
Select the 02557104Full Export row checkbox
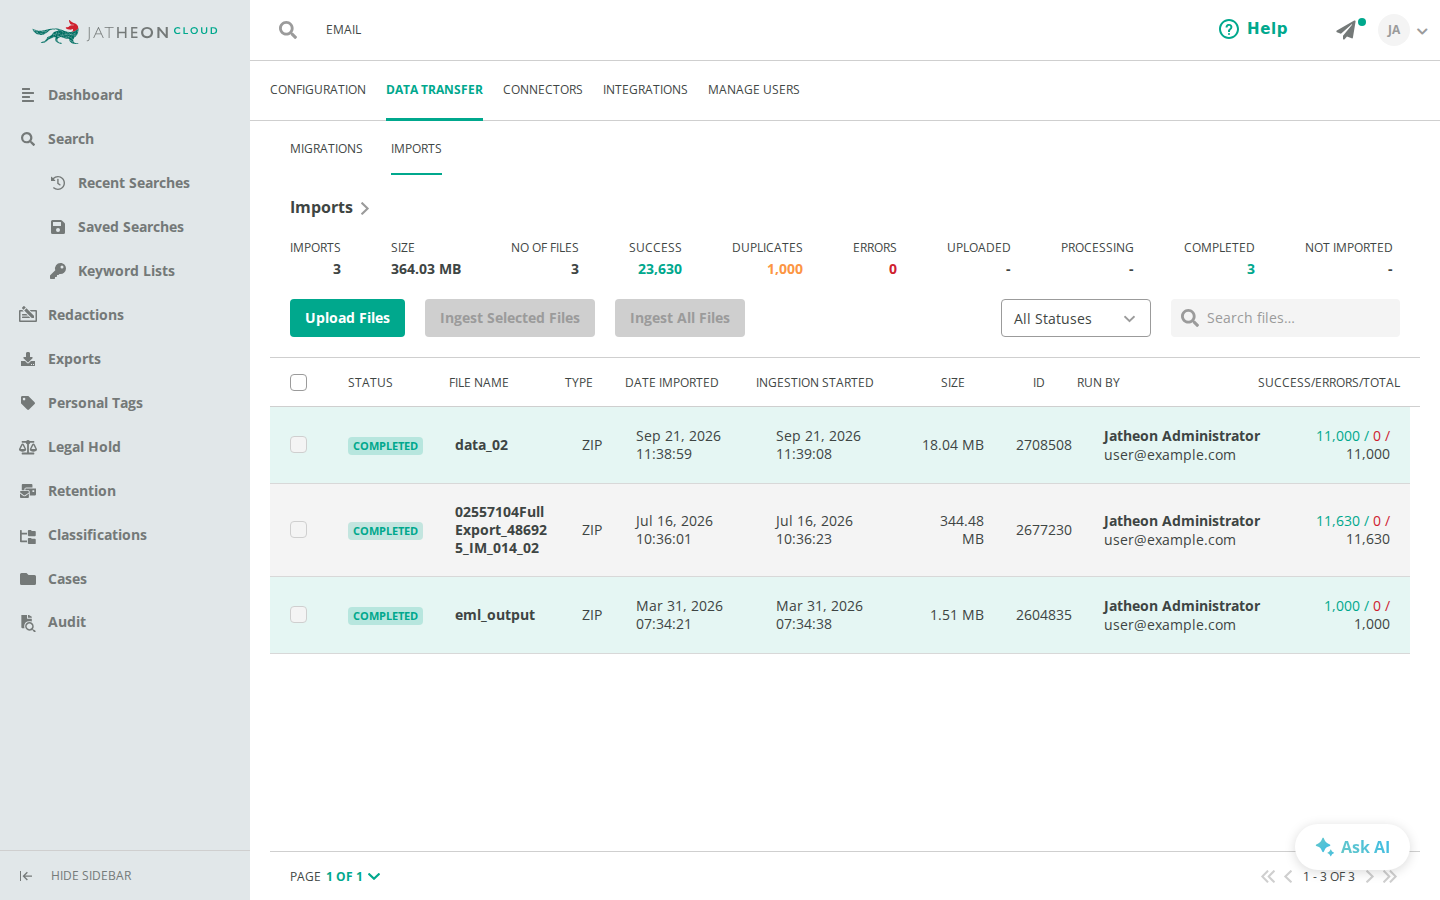pos(298,530)
